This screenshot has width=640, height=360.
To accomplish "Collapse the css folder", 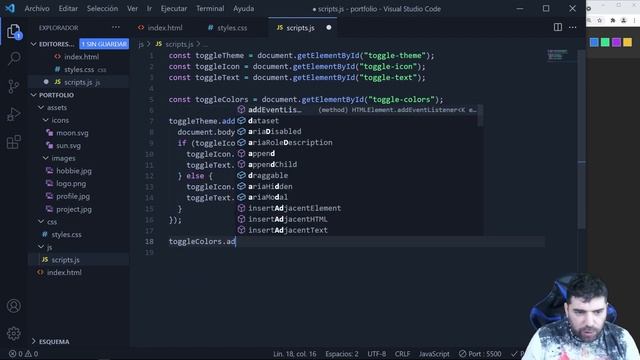I will 41,221.
